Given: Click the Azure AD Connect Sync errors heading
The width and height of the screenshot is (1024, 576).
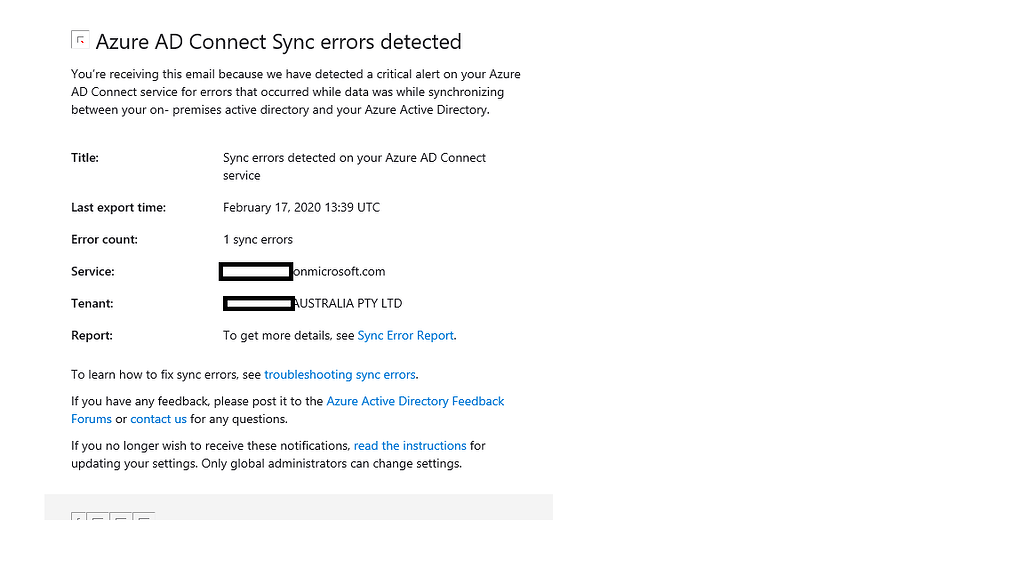Looking at the screenshot, I should click(x=278, y=42).
